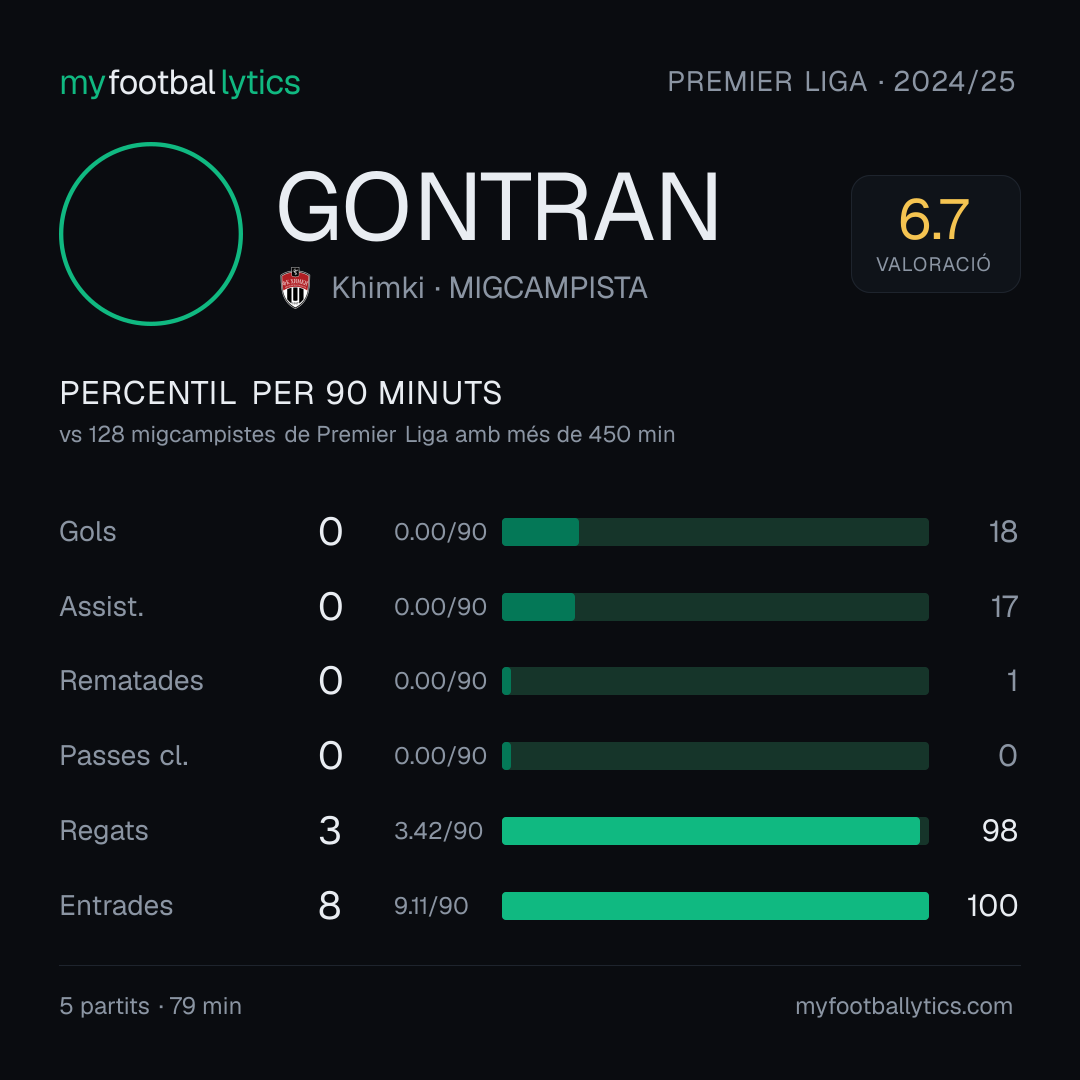Click the Rematades percentile bar
Image resolution: width=1080 pixels, height=1080 pixels.
click(x=715, y=681)
